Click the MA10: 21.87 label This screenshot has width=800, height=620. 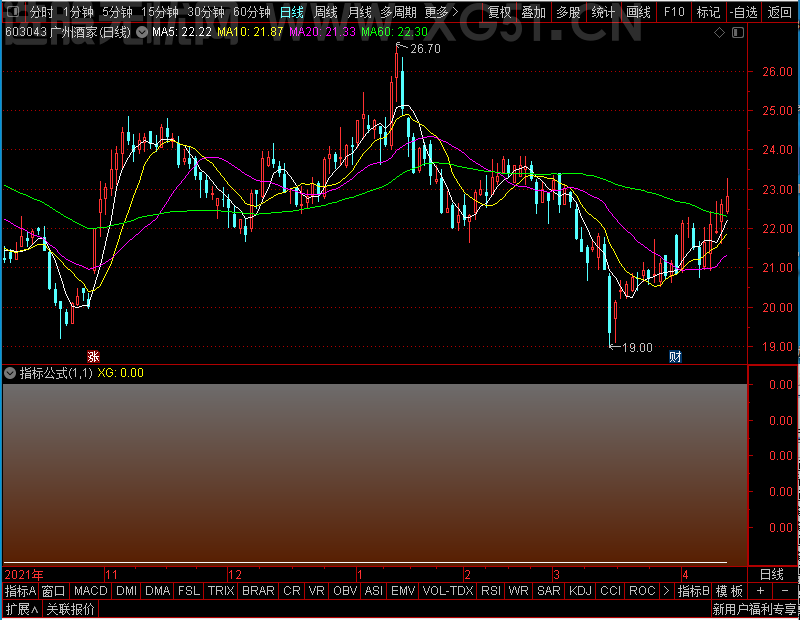[x=250, y=32]
